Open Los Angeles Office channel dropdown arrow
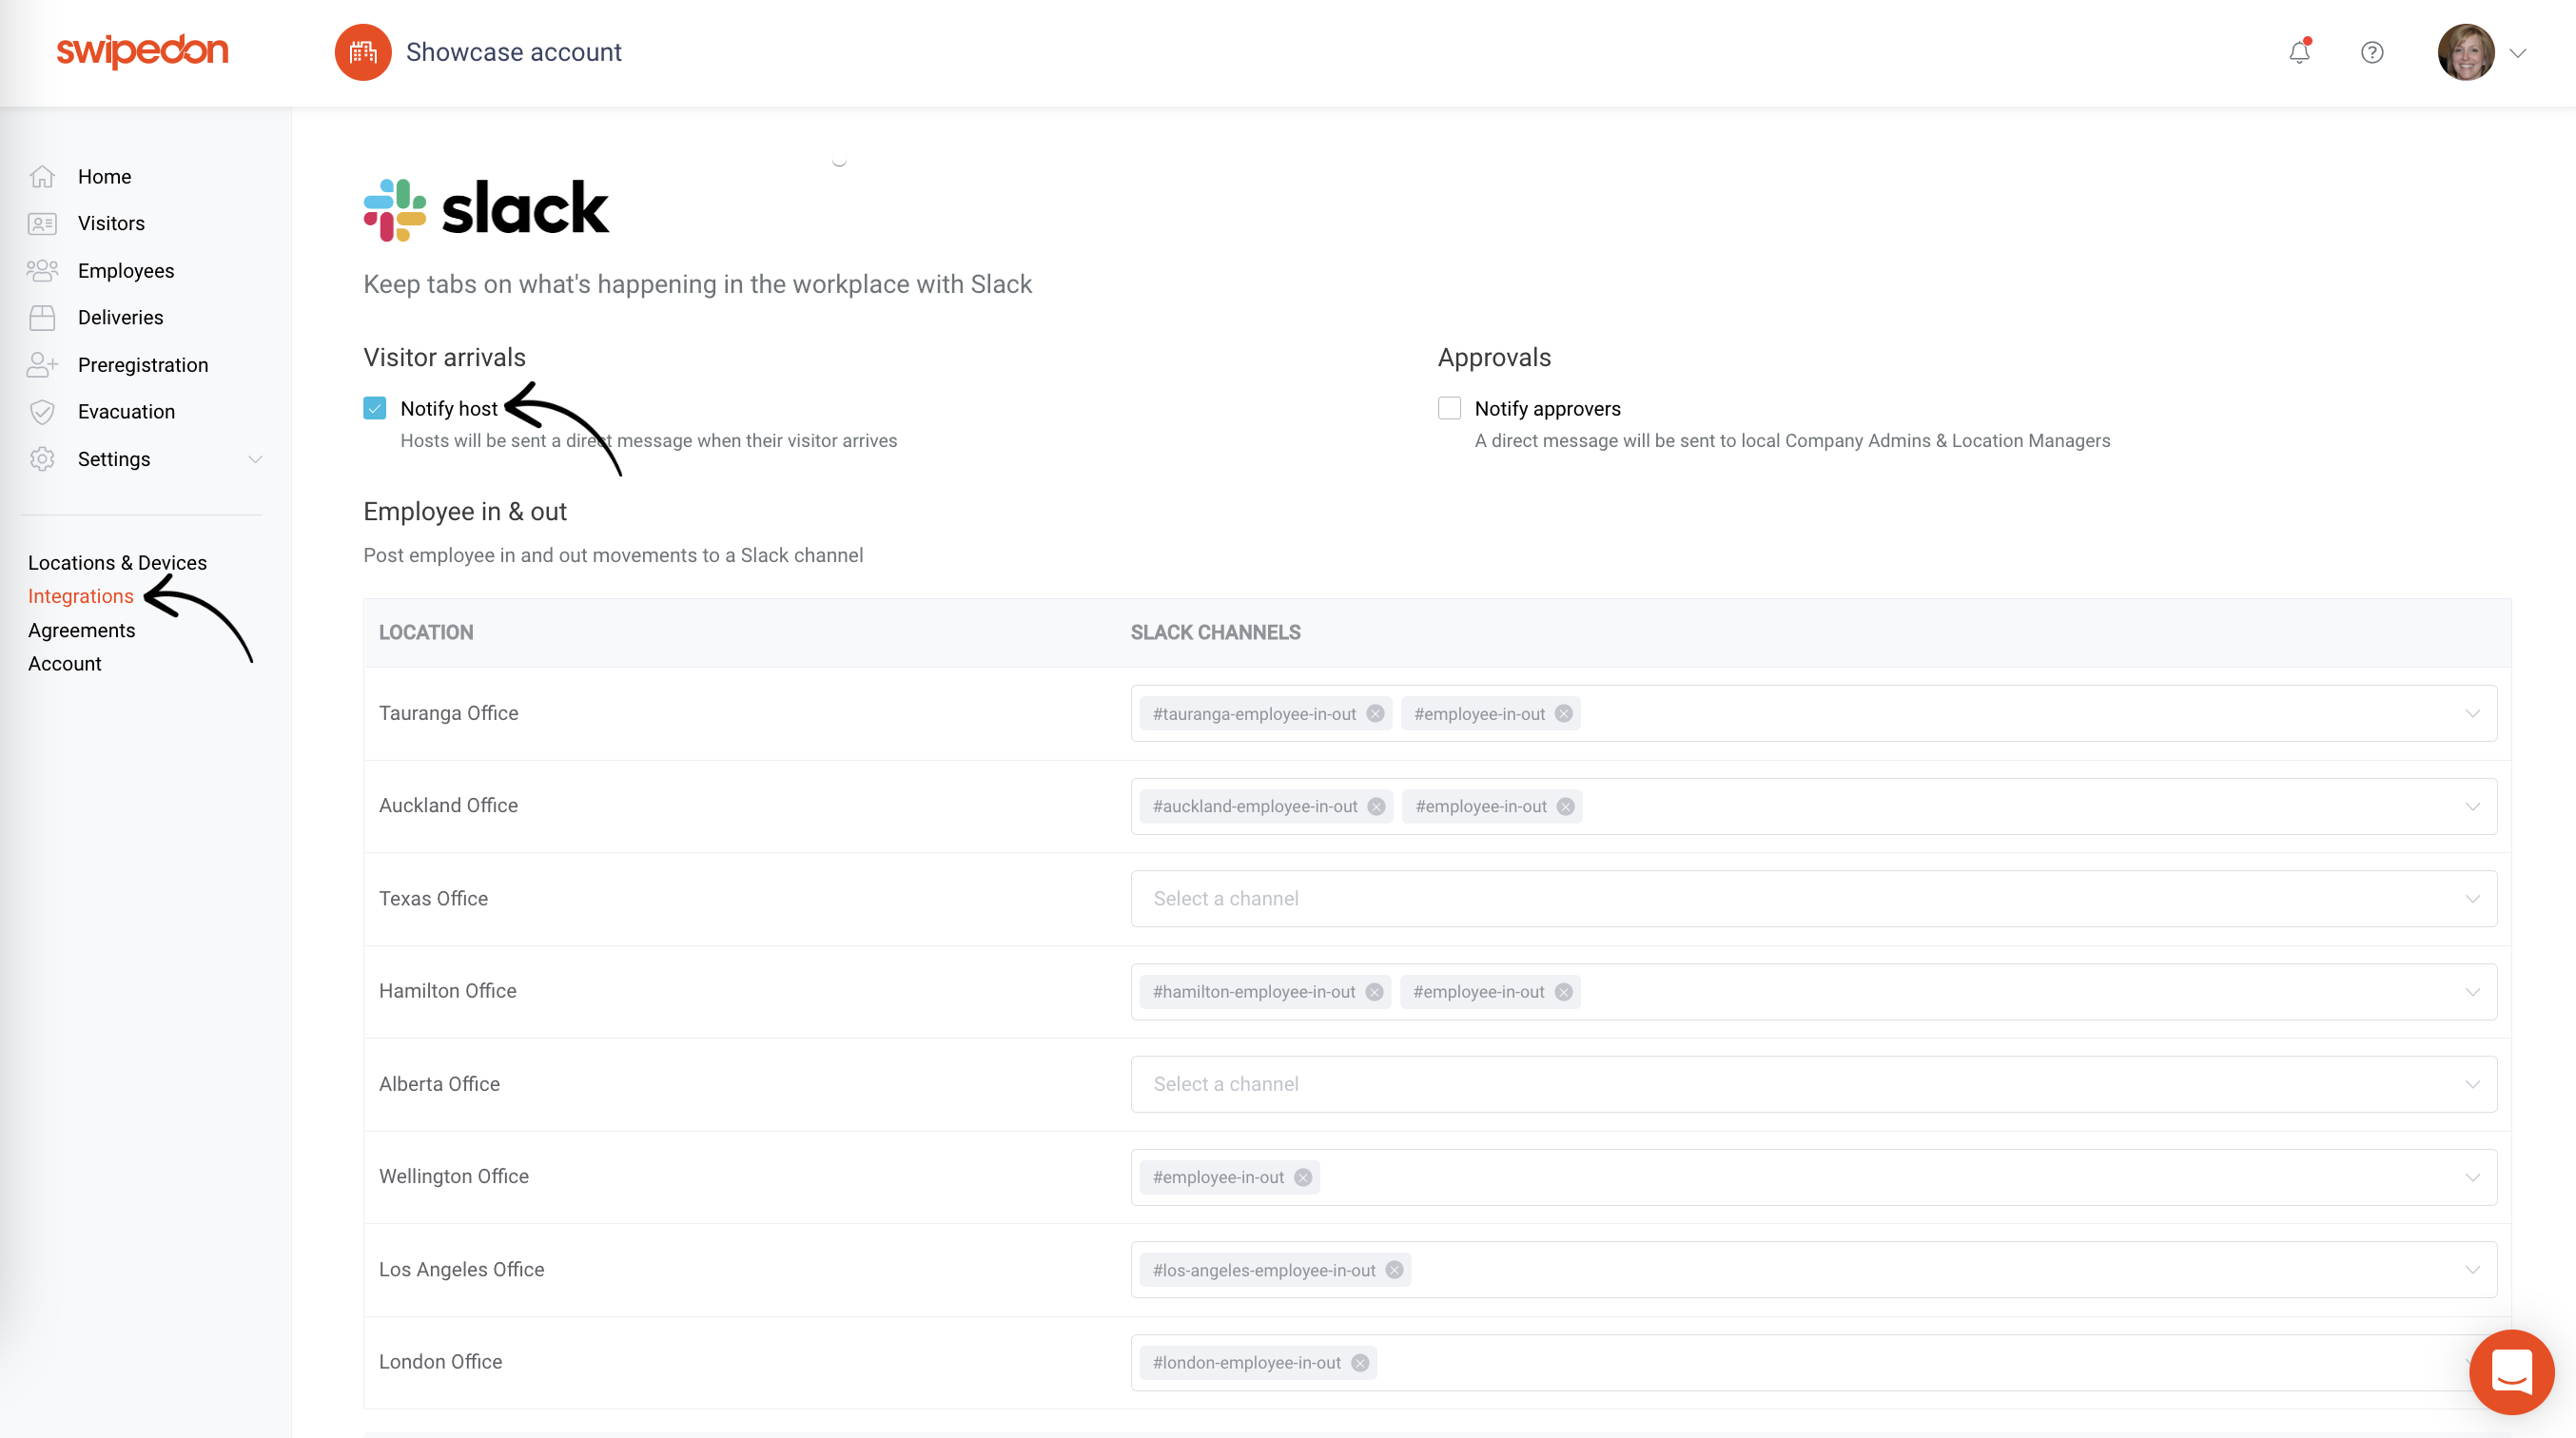 (x=2472, y=1269)
